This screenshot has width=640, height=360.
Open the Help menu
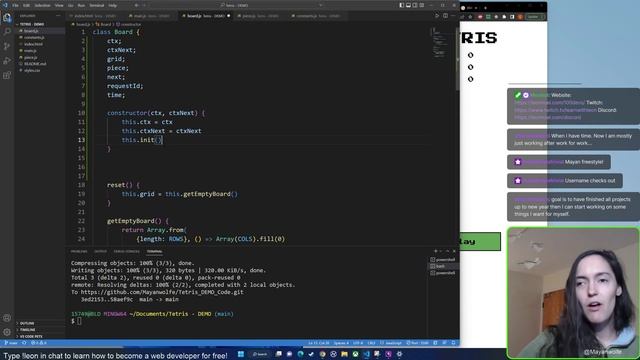point(113,5)
